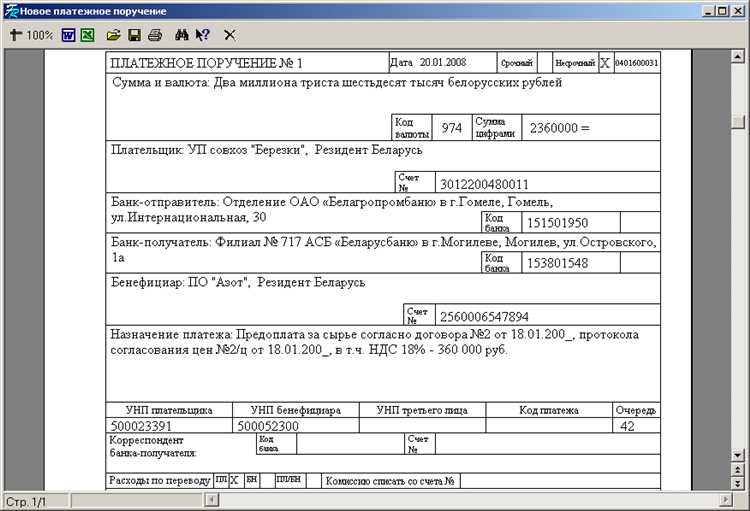Click the zoom crosshair icon in toolbar
750x511 pixels.
[15, 35]
